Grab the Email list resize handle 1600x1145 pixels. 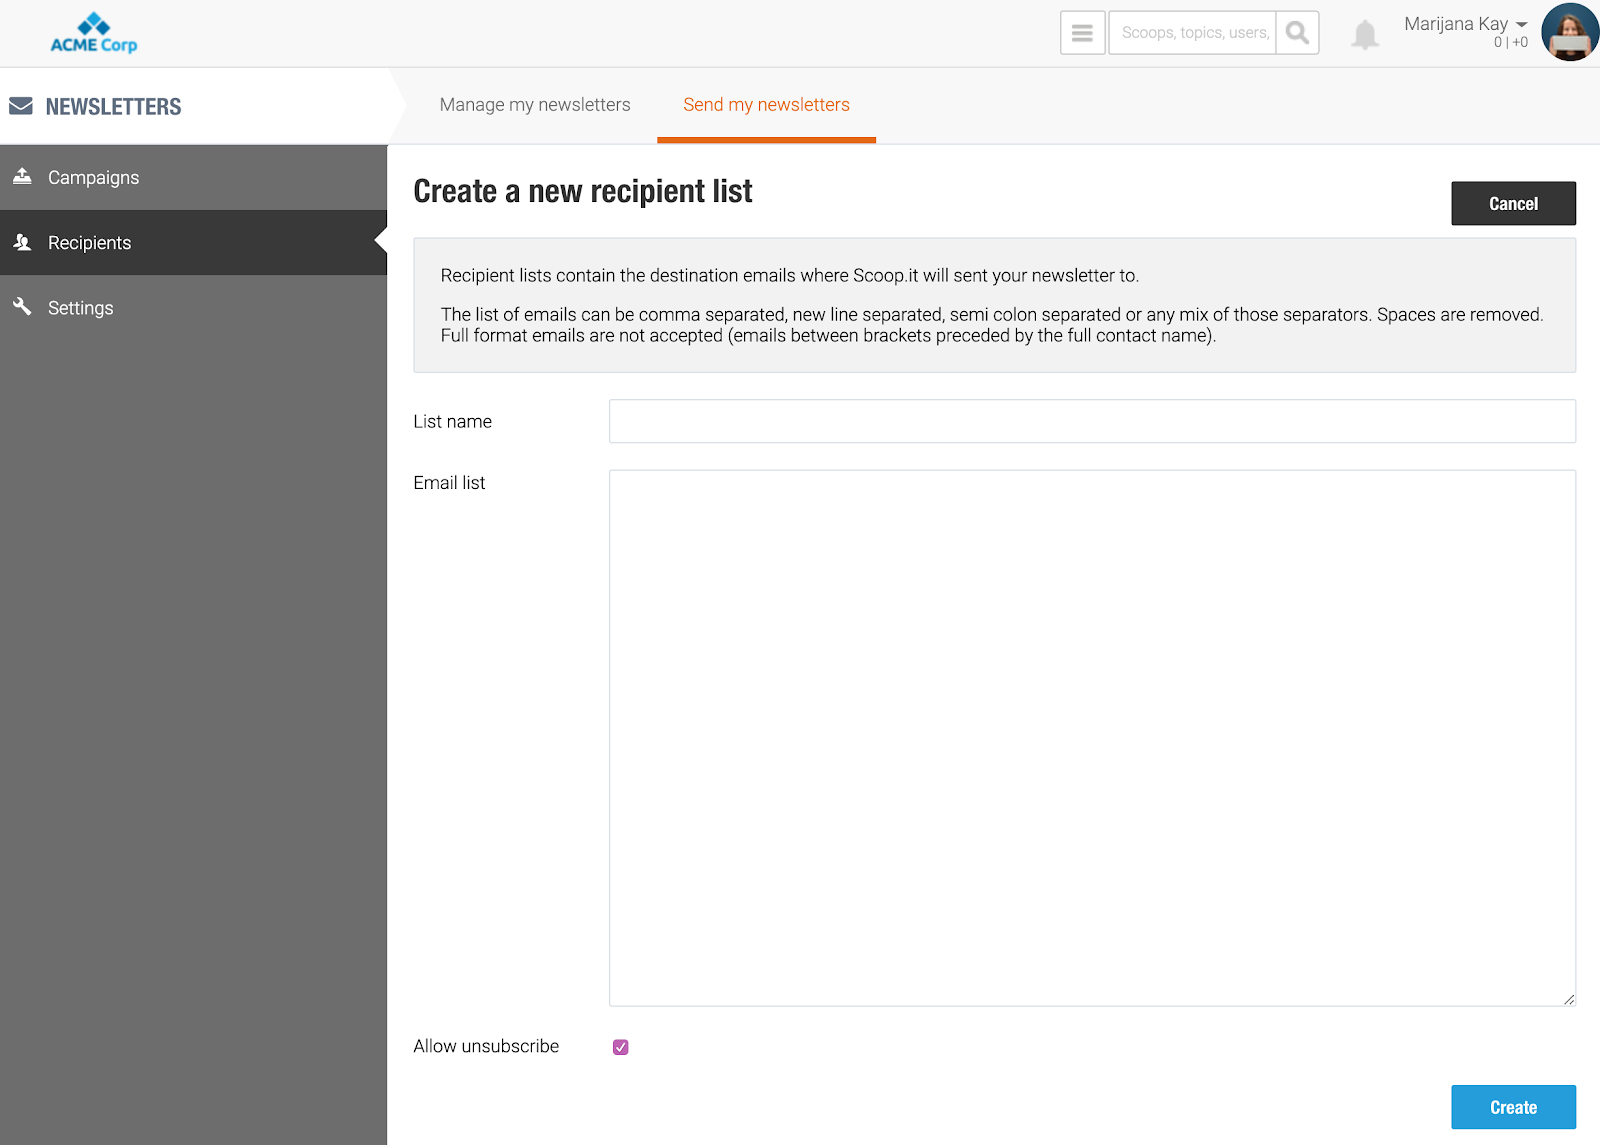coord(1569,999)
